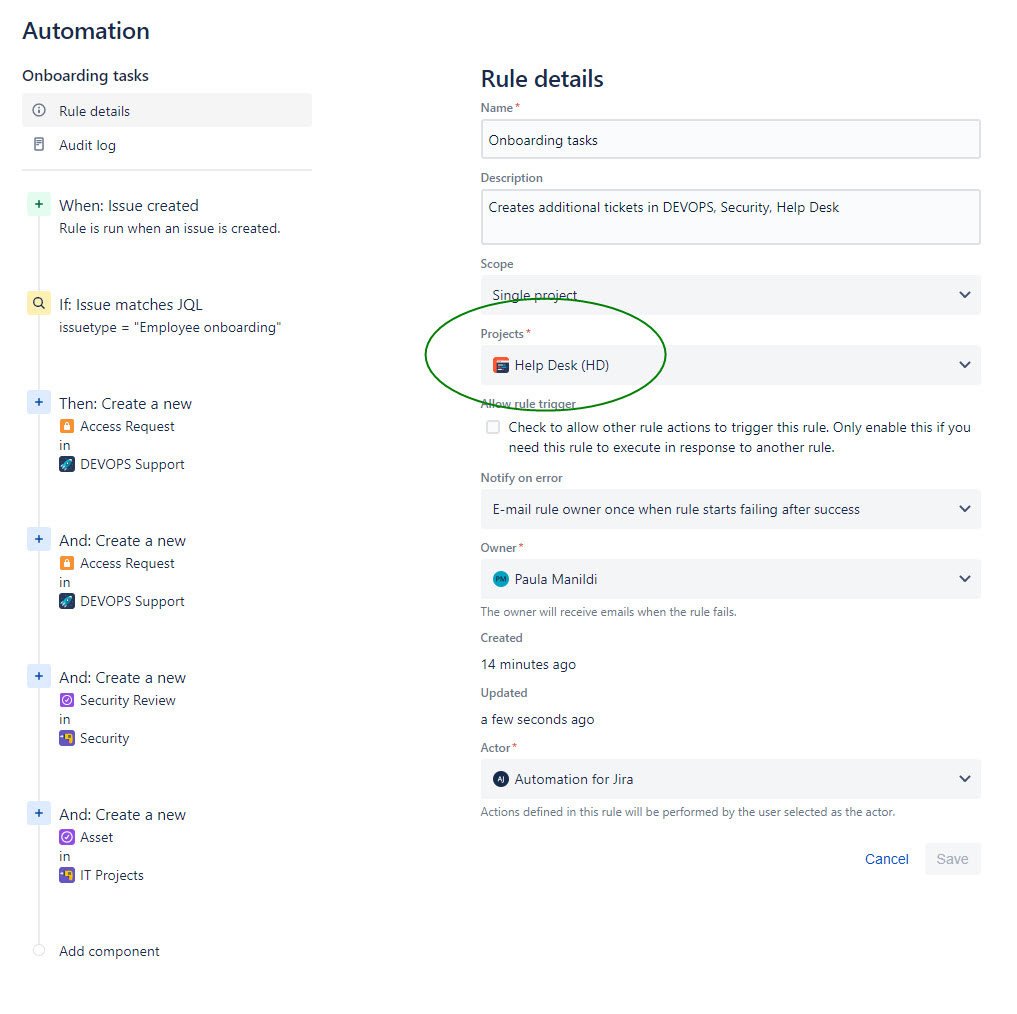Select the When: Issue created component
The image size is (1017, 1014).
128,205
